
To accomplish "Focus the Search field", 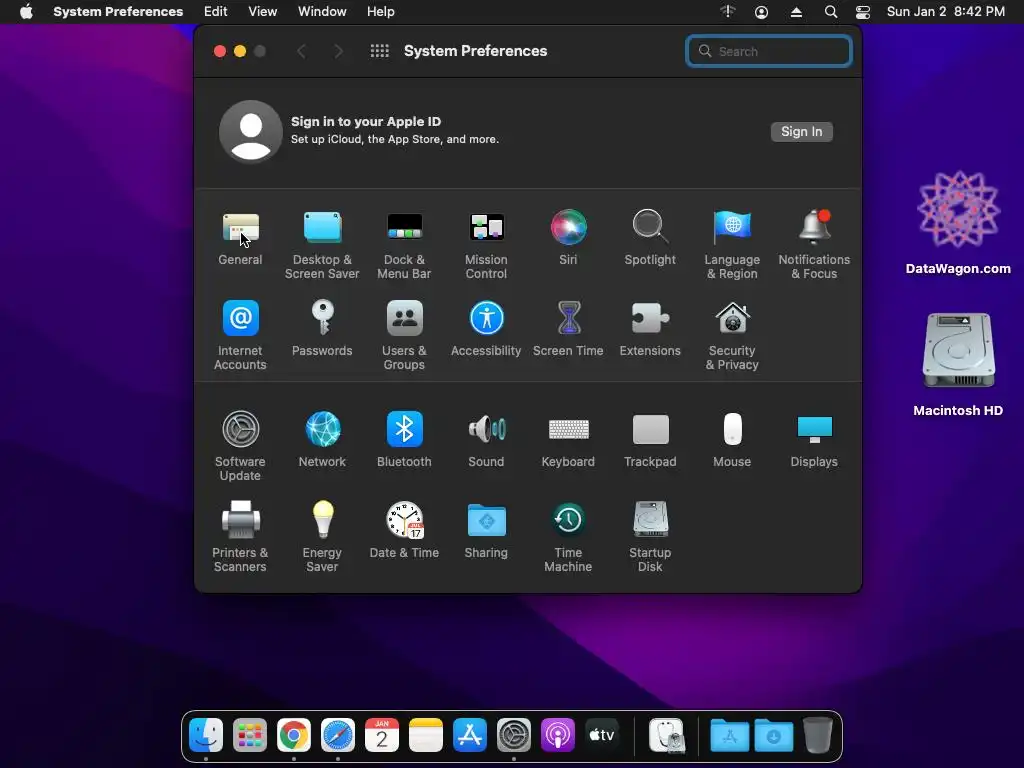I will coord(769,51).
